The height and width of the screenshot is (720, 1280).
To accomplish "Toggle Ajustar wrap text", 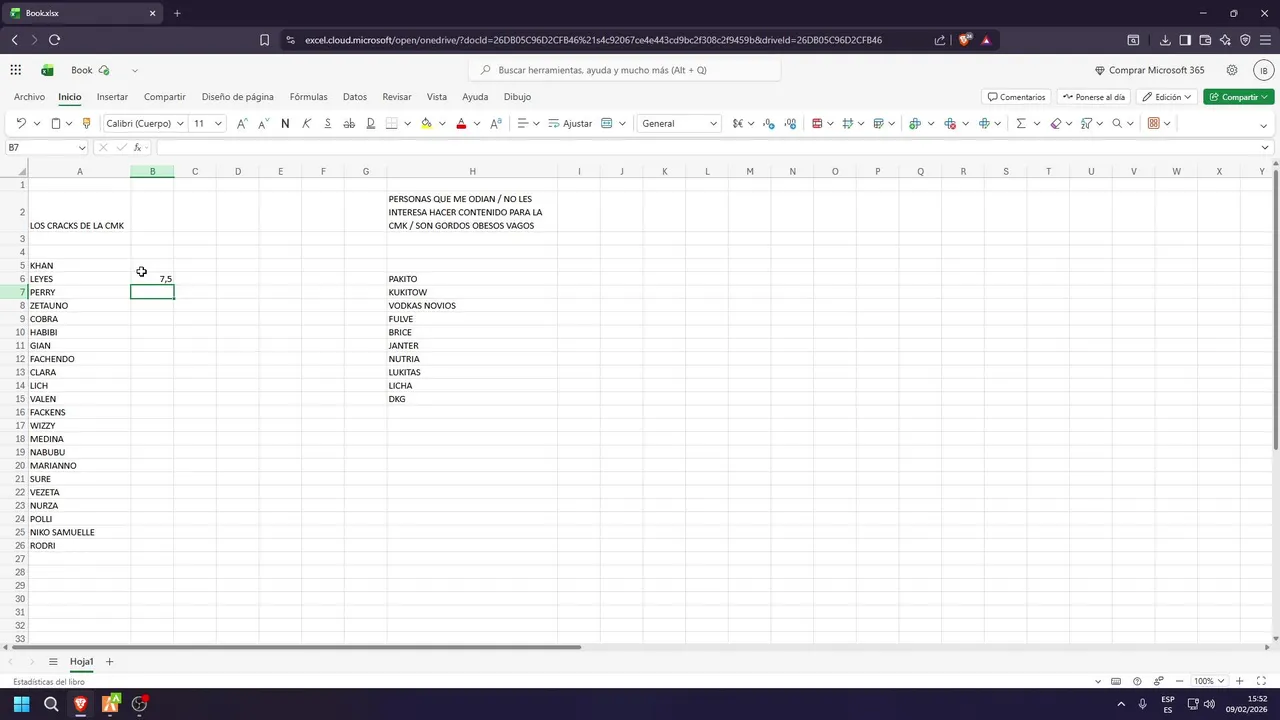I will coord(570,123).
